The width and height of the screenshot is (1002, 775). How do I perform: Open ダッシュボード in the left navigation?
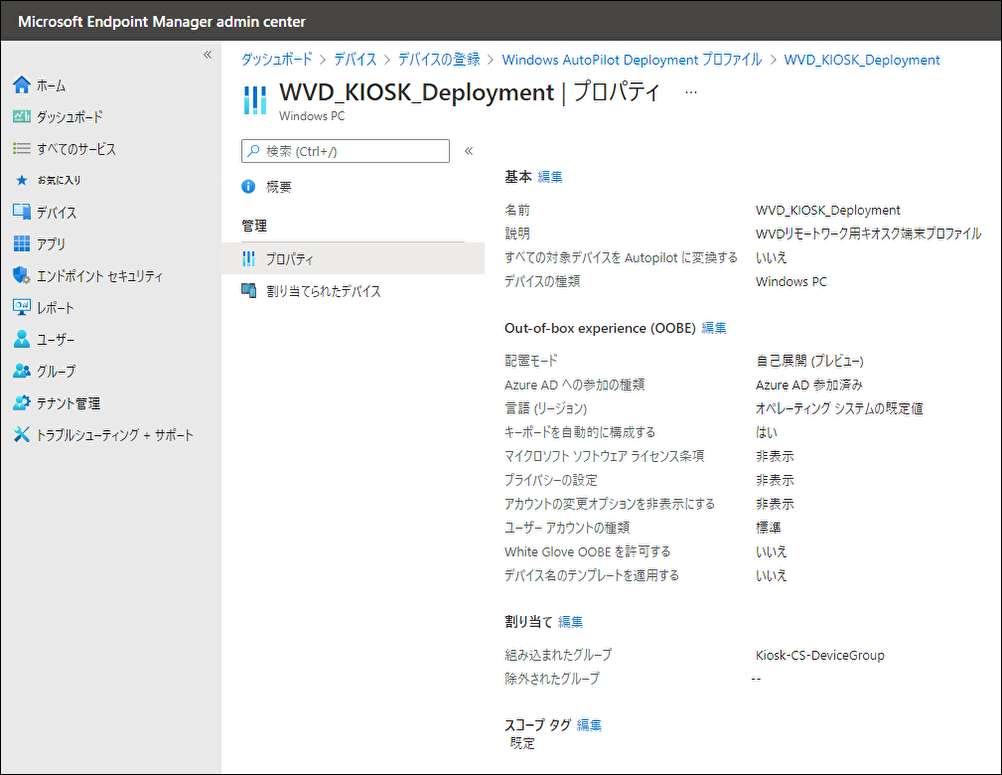[70, 117]
